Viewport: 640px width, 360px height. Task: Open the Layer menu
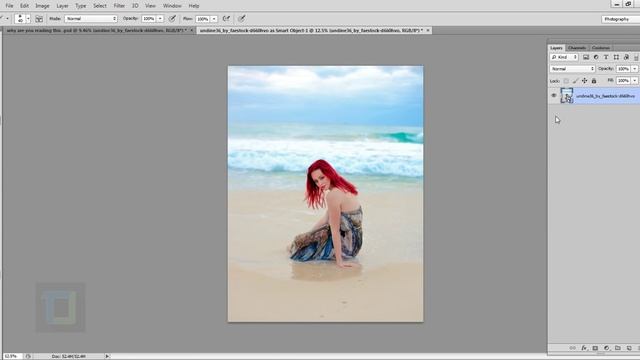pyautogui.click(x=62, y=6)
